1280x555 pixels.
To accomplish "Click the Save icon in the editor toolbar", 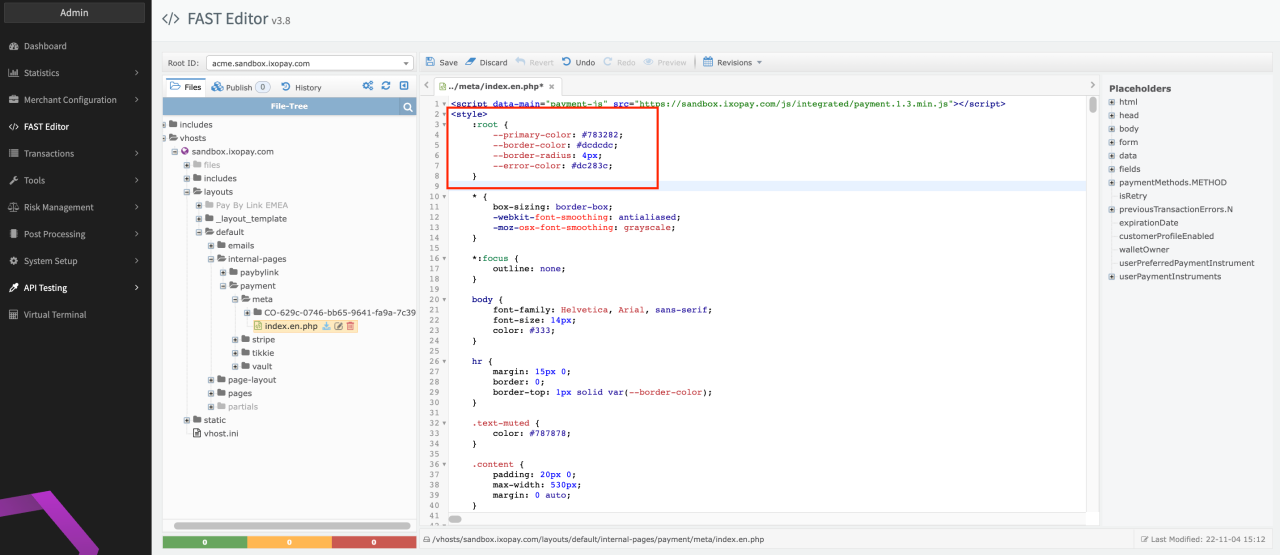I will pos(430,62).
